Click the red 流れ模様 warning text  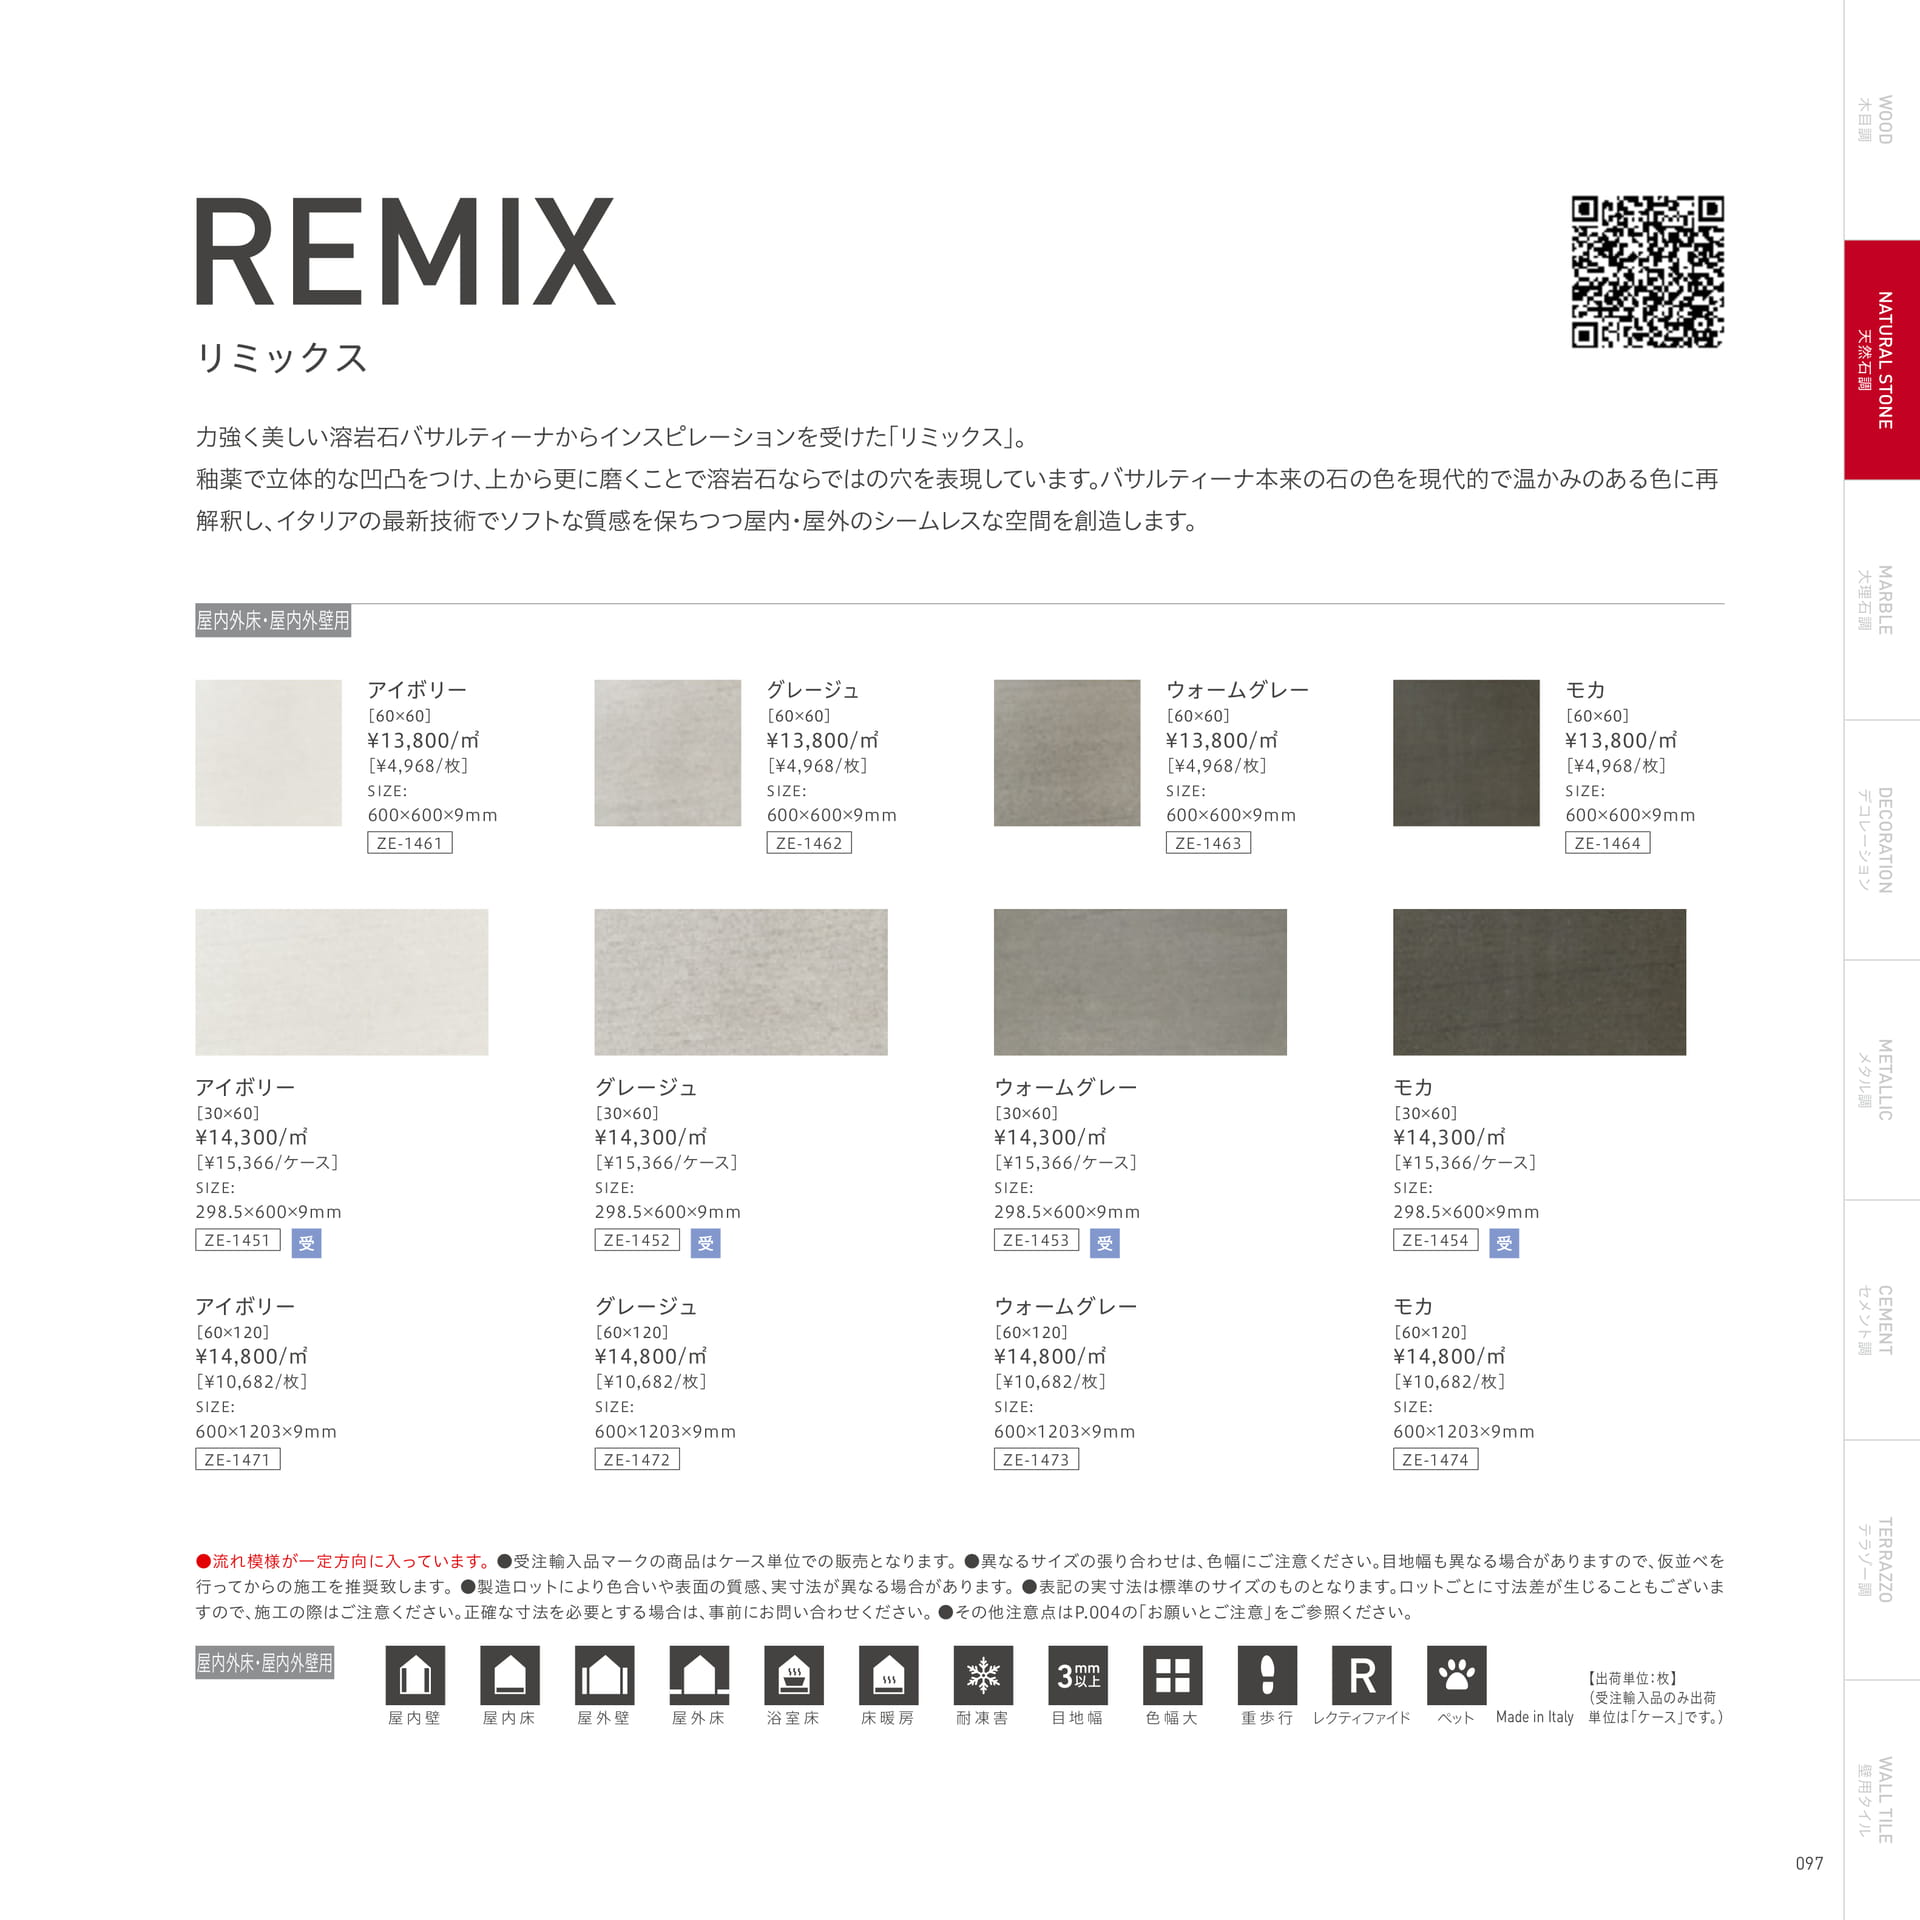tap(343, 1561)
